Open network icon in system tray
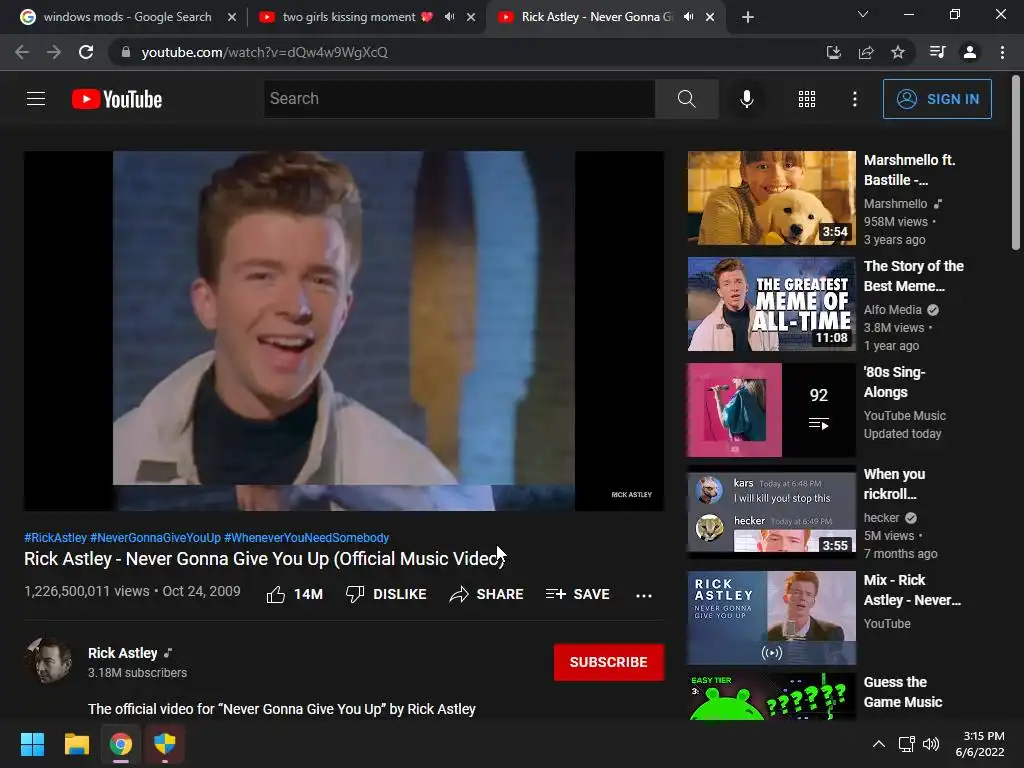Viewport: 1024px width, 768px height. (906, 744)
